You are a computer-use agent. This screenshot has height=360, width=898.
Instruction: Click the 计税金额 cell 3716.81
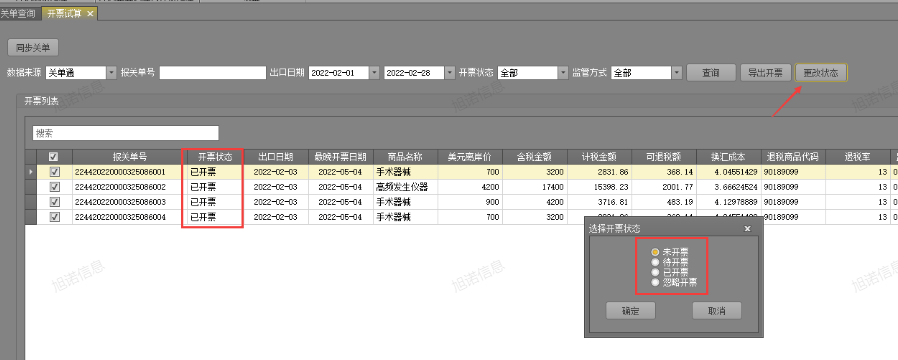600,201
